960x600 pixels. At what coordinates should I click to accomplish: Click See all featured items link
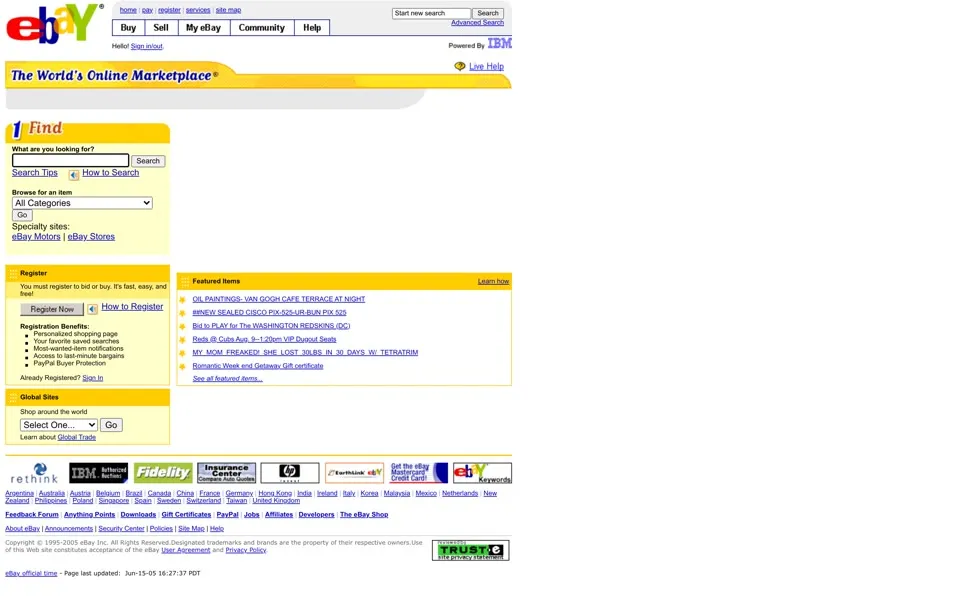(227, 378)
